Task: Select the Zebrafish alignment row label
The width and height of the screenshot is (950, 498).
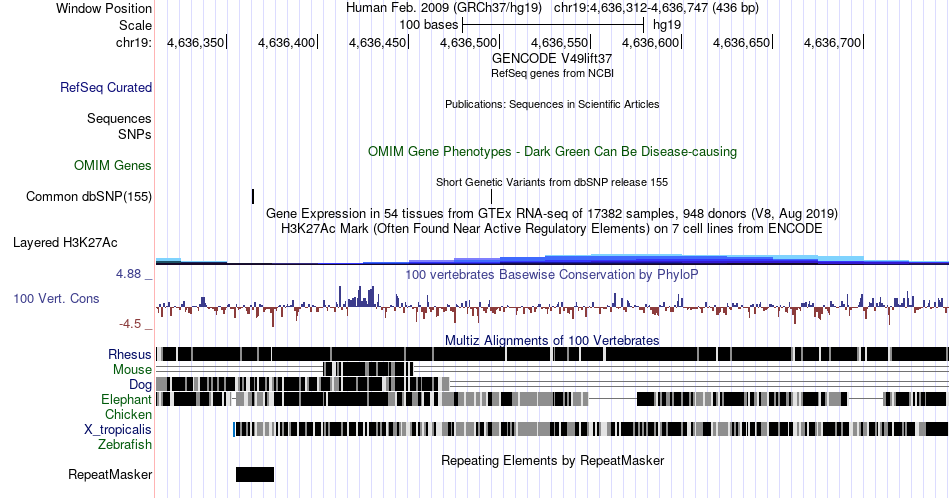Action: click(125, 444)
